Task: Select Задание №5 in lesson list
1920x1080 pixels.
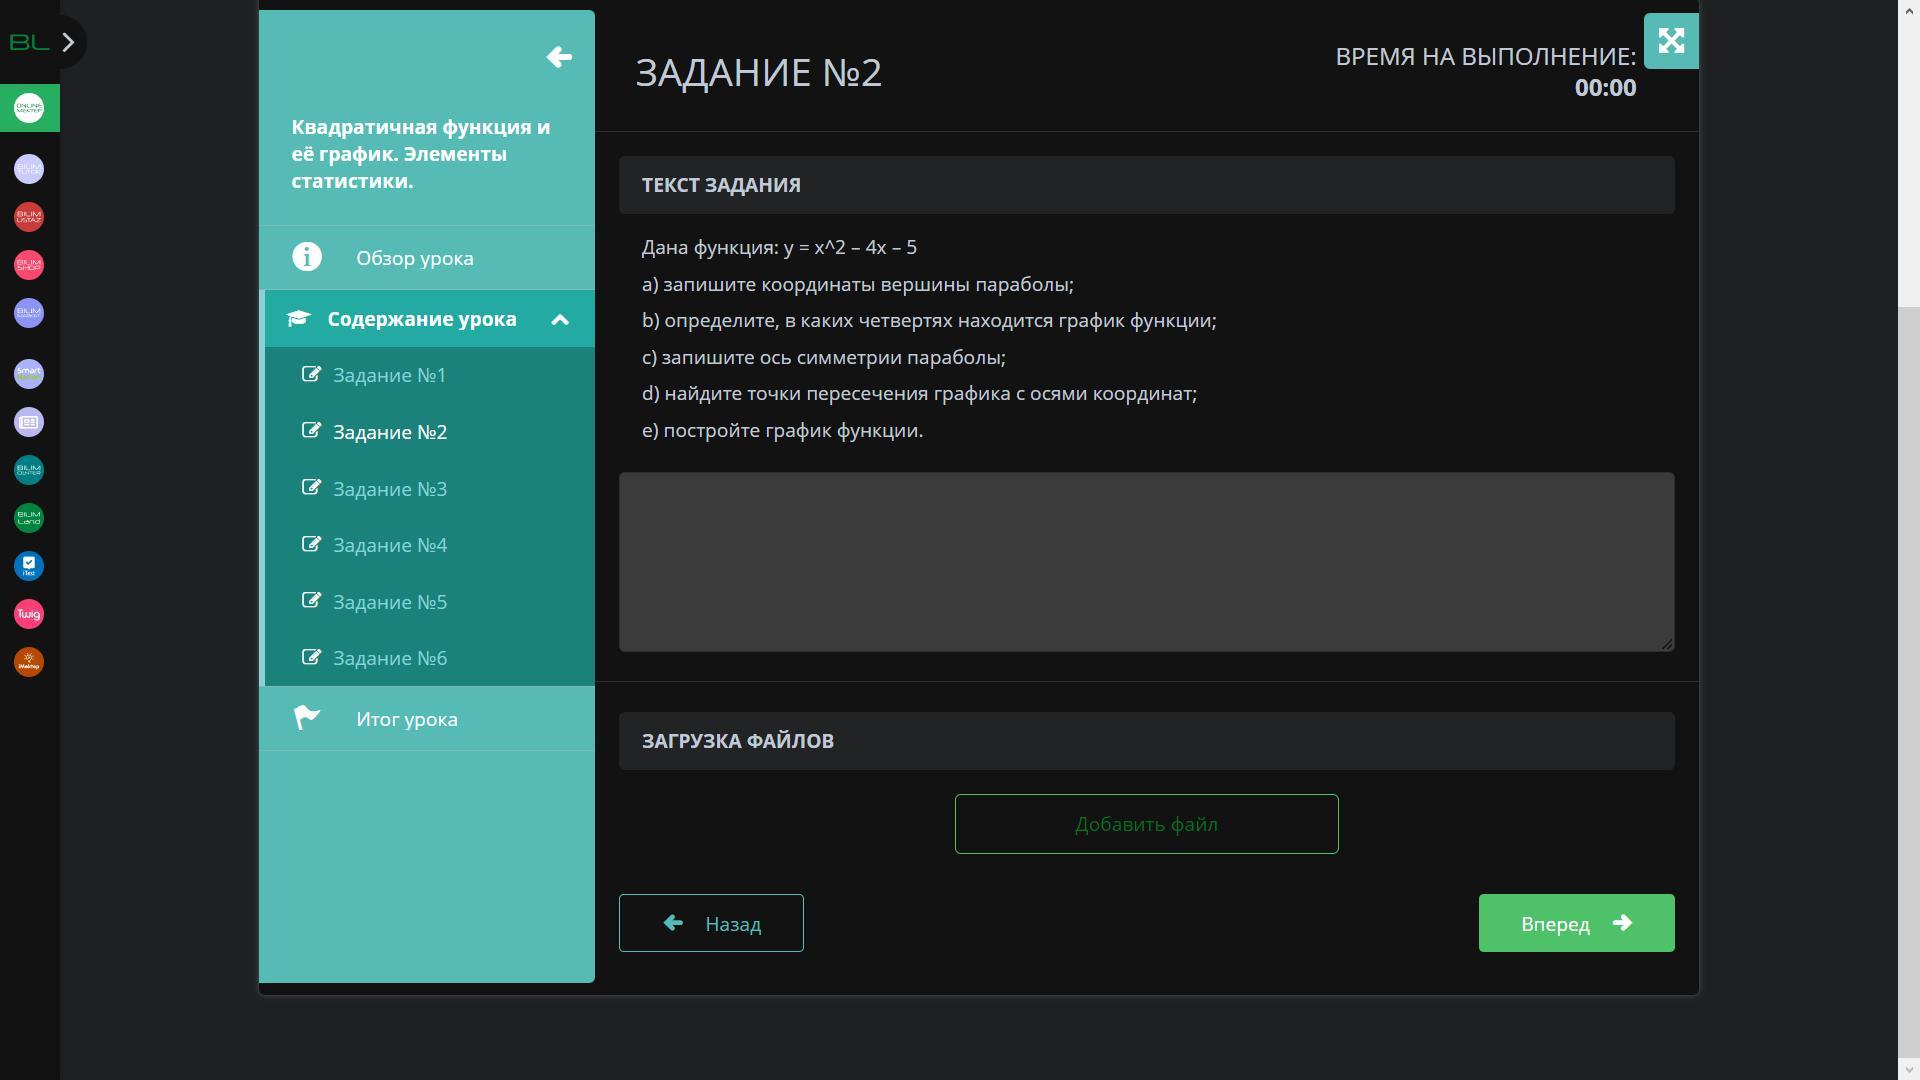Action: pos(390,602)
